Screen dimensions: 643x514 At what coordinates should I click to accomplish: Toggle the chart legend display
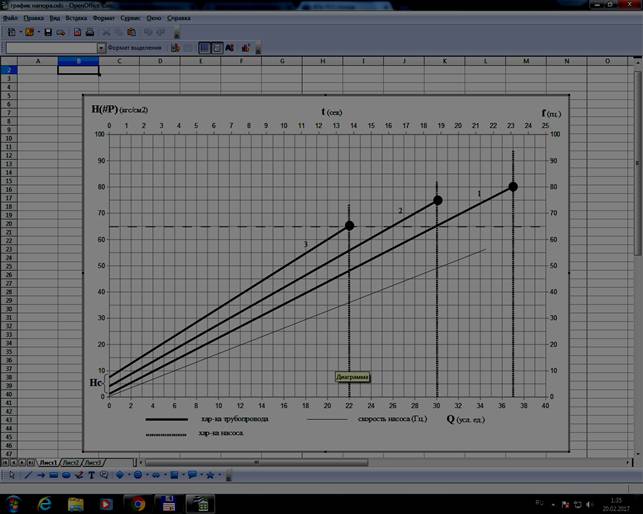(217, 47)
